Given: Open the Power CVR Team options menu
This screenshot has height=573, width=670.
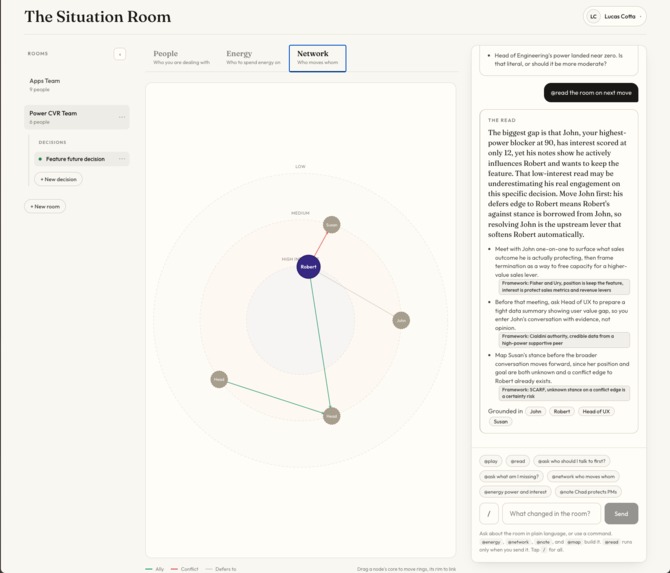Looking at the screenshot, I should pyautogui.click(x=122, y=117).
